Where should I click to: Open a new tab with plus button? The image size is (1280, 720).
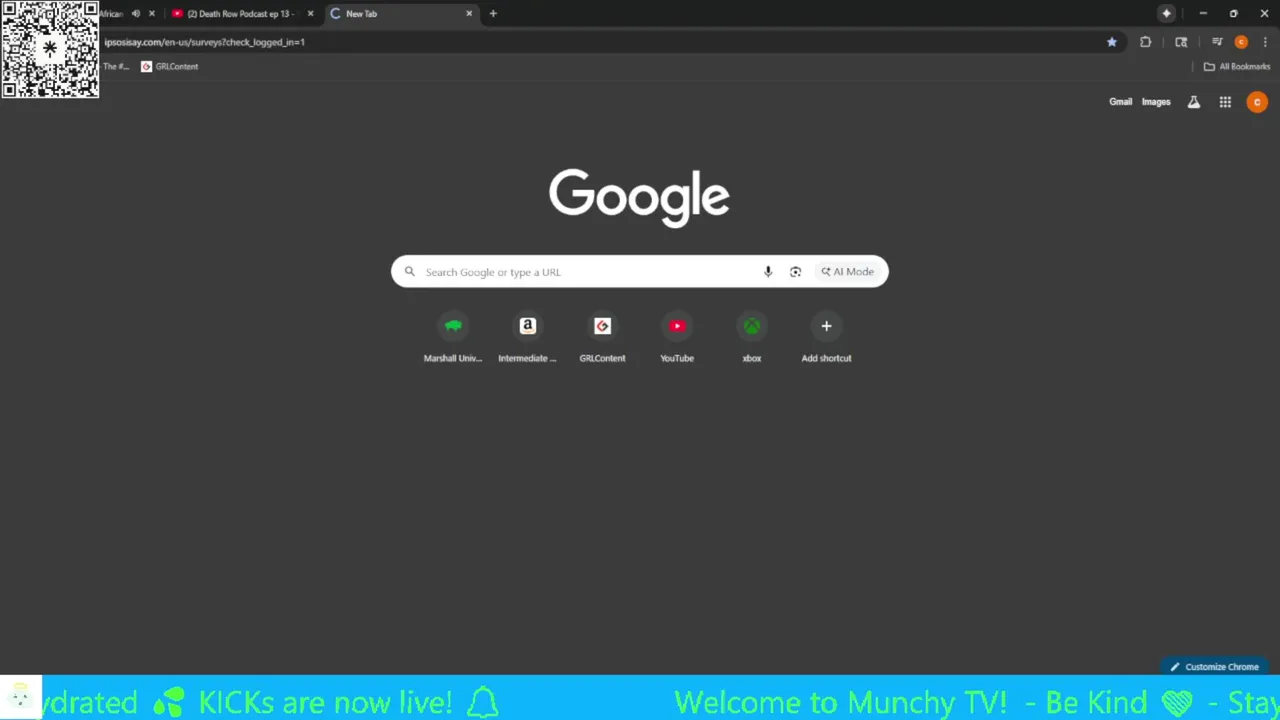(493, 14)
